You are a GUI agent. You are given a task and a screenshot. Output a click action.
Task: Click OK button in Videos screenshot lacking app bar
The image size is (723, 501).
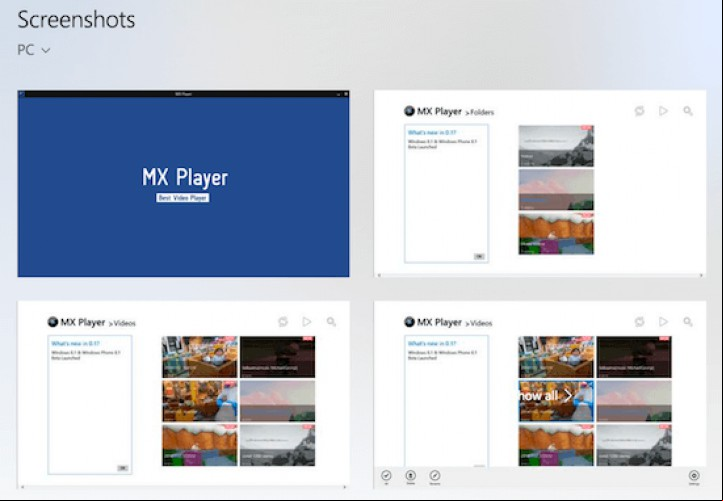coord(123,468)
